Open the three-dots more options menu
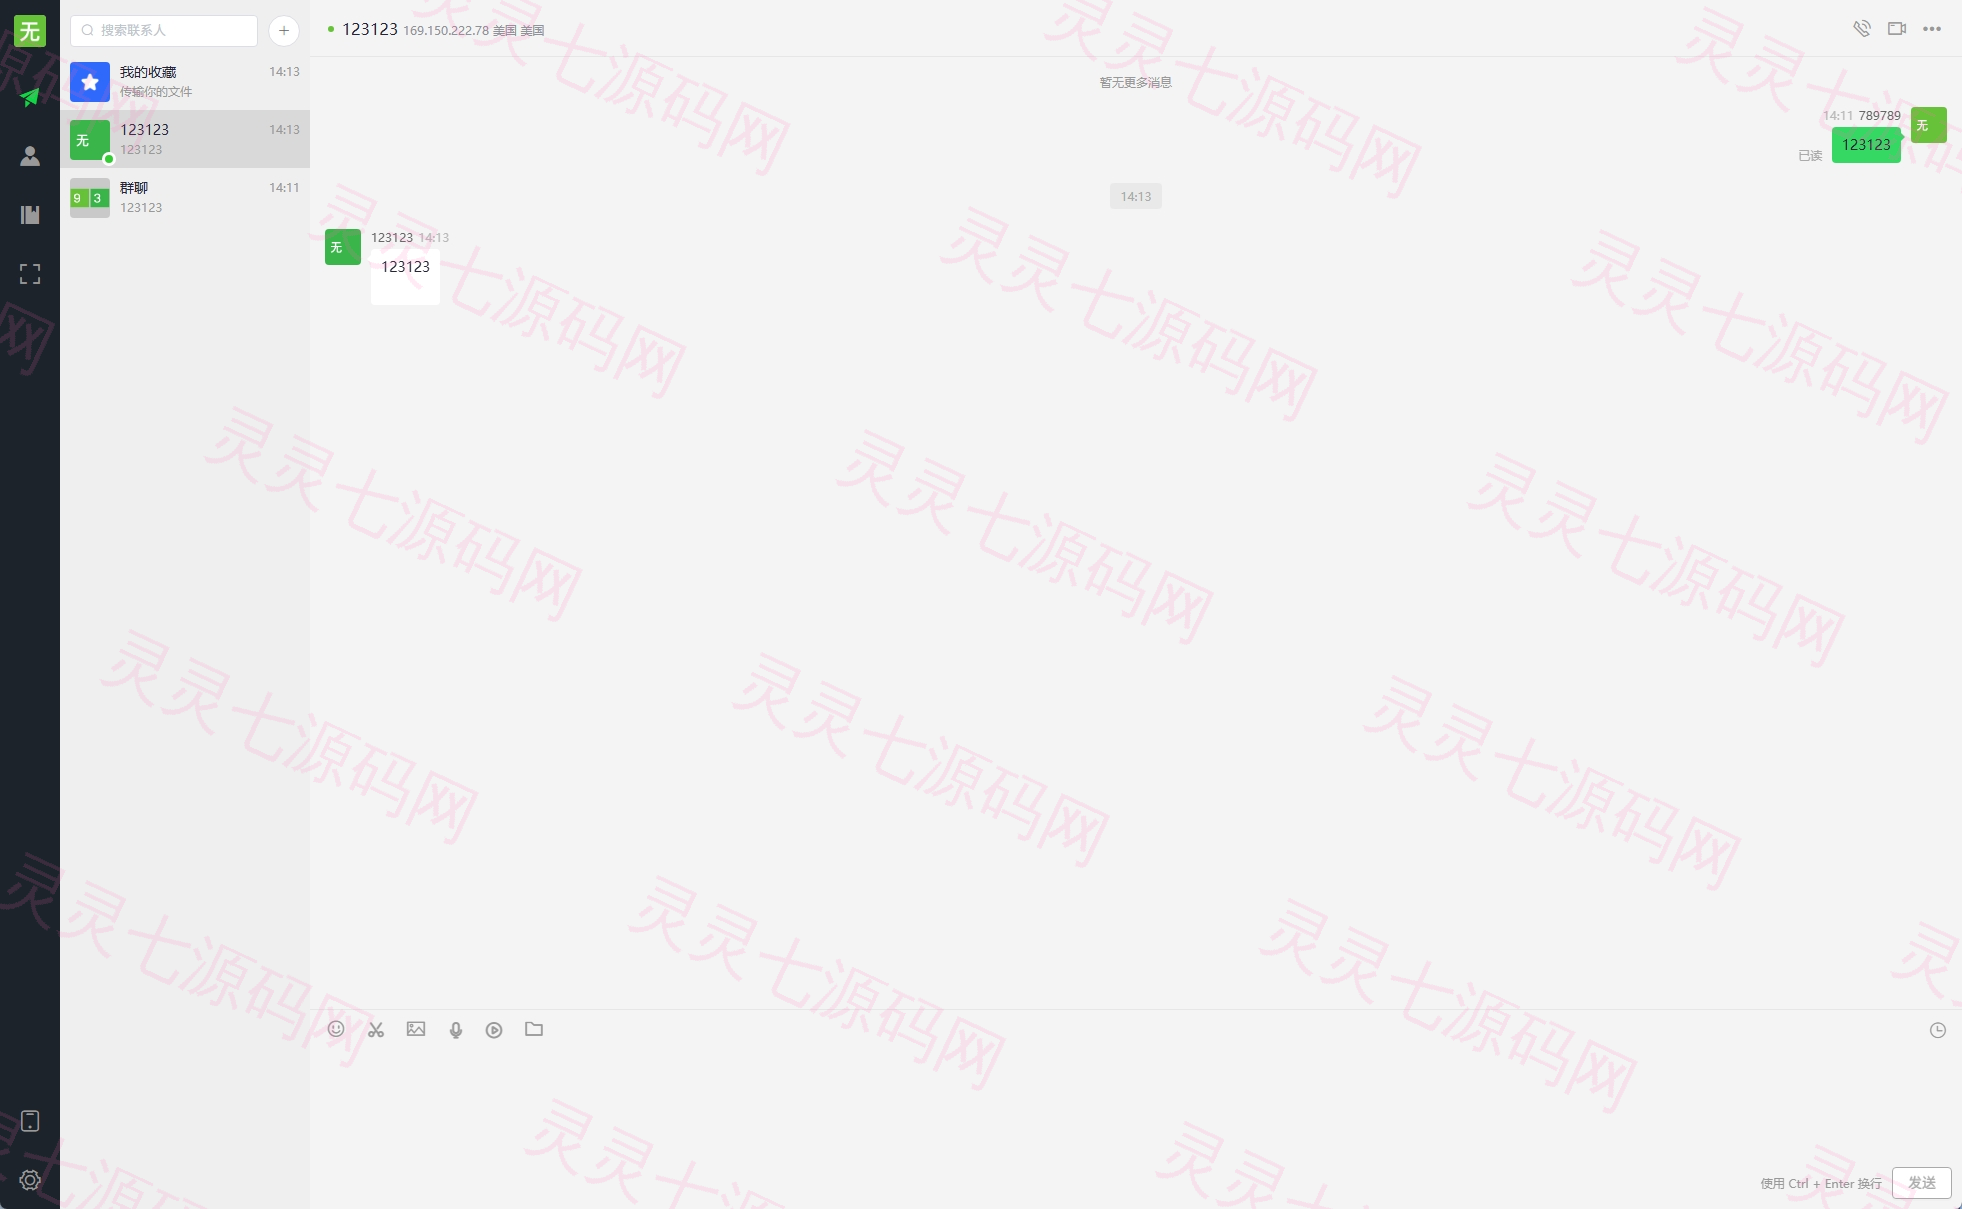 [1932, 29]
